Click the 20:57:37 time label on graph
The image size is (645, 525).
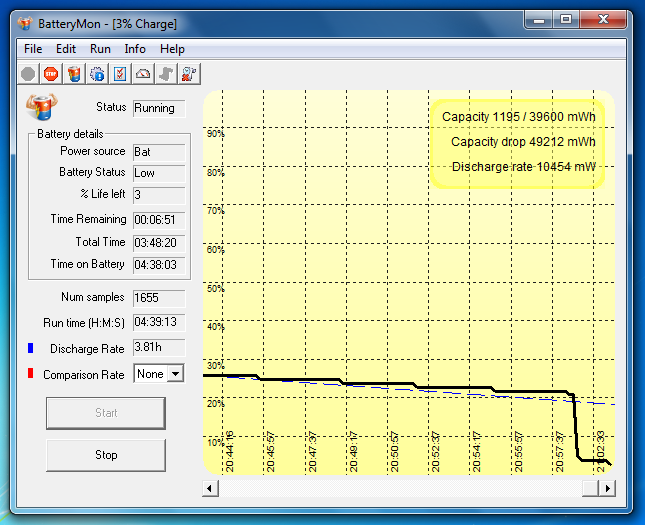pos(559,452)
